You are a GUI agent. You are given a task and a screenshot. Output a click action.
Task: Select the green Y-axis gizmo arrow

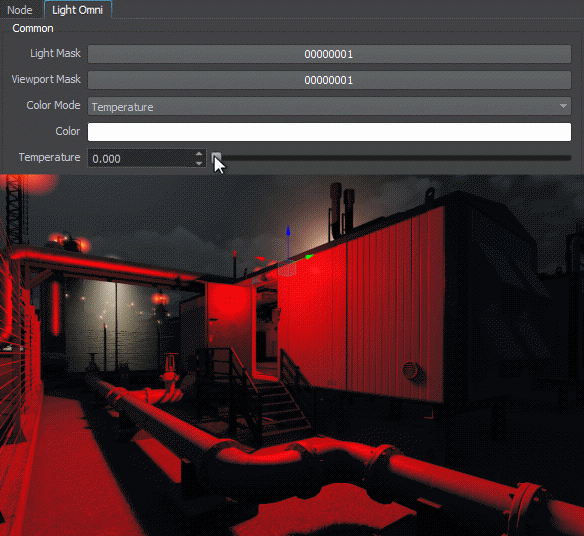309,256
